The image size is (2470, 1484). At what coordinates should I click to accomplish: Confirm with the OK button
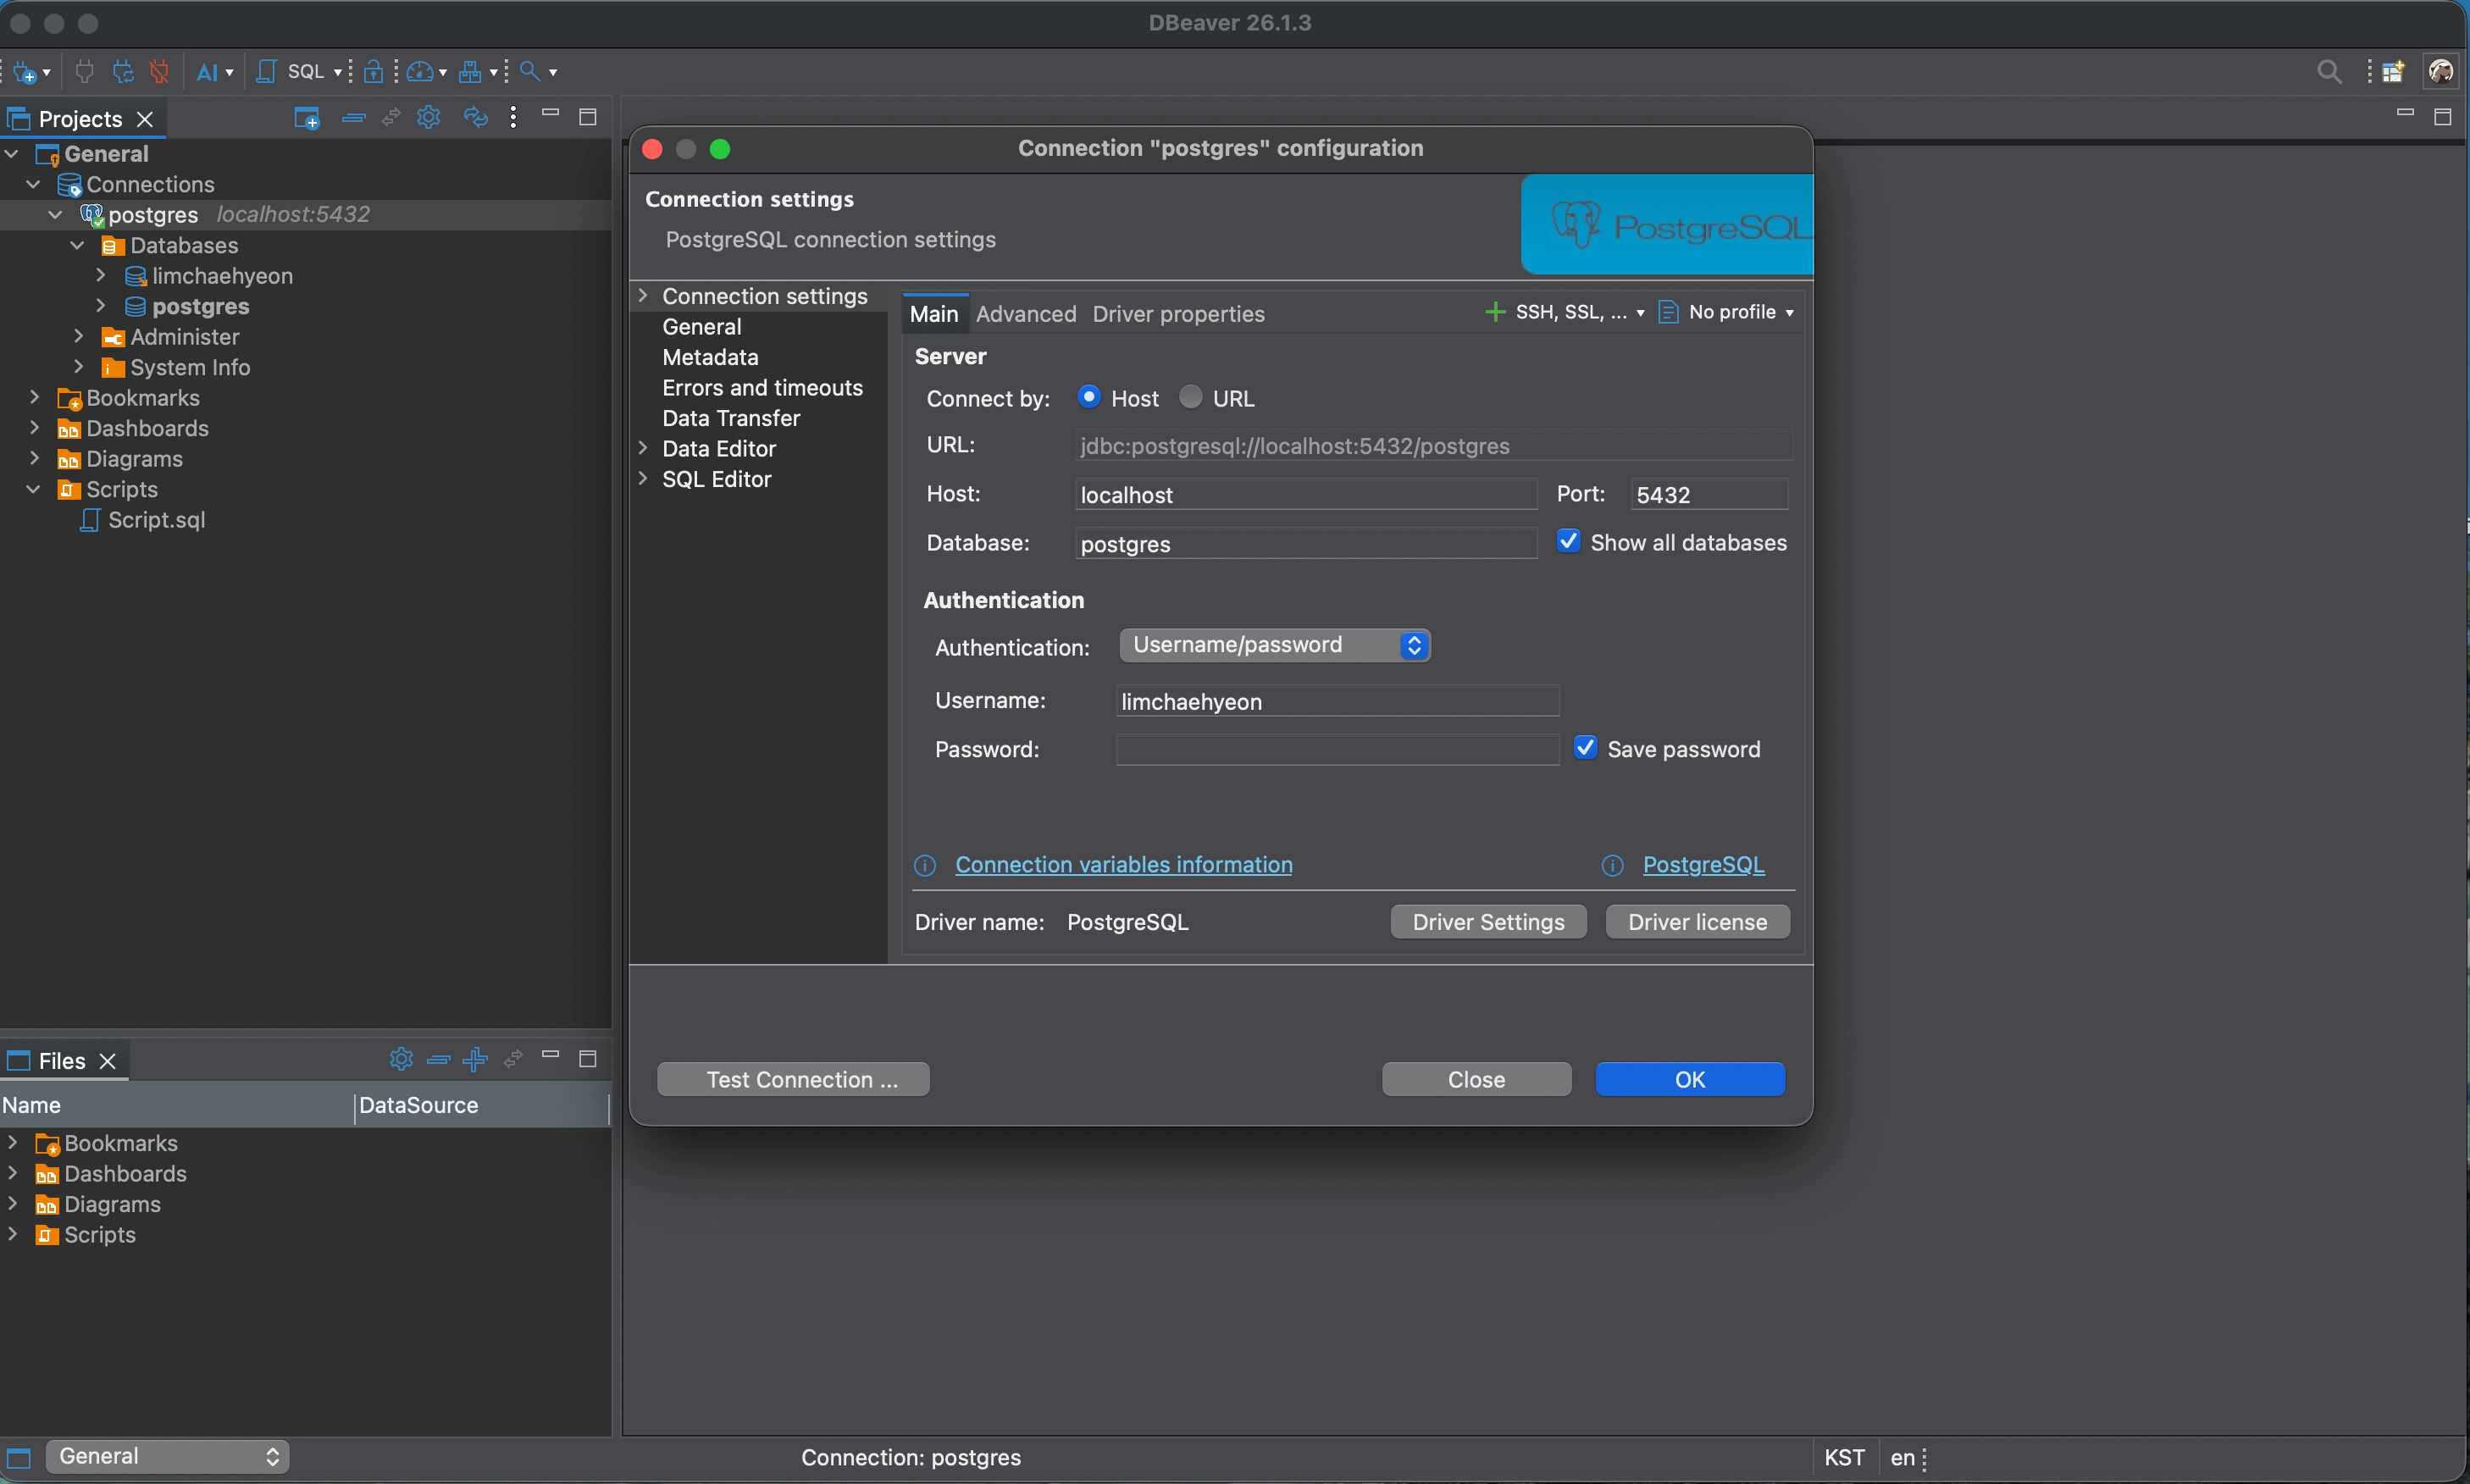point(1690,1079)
